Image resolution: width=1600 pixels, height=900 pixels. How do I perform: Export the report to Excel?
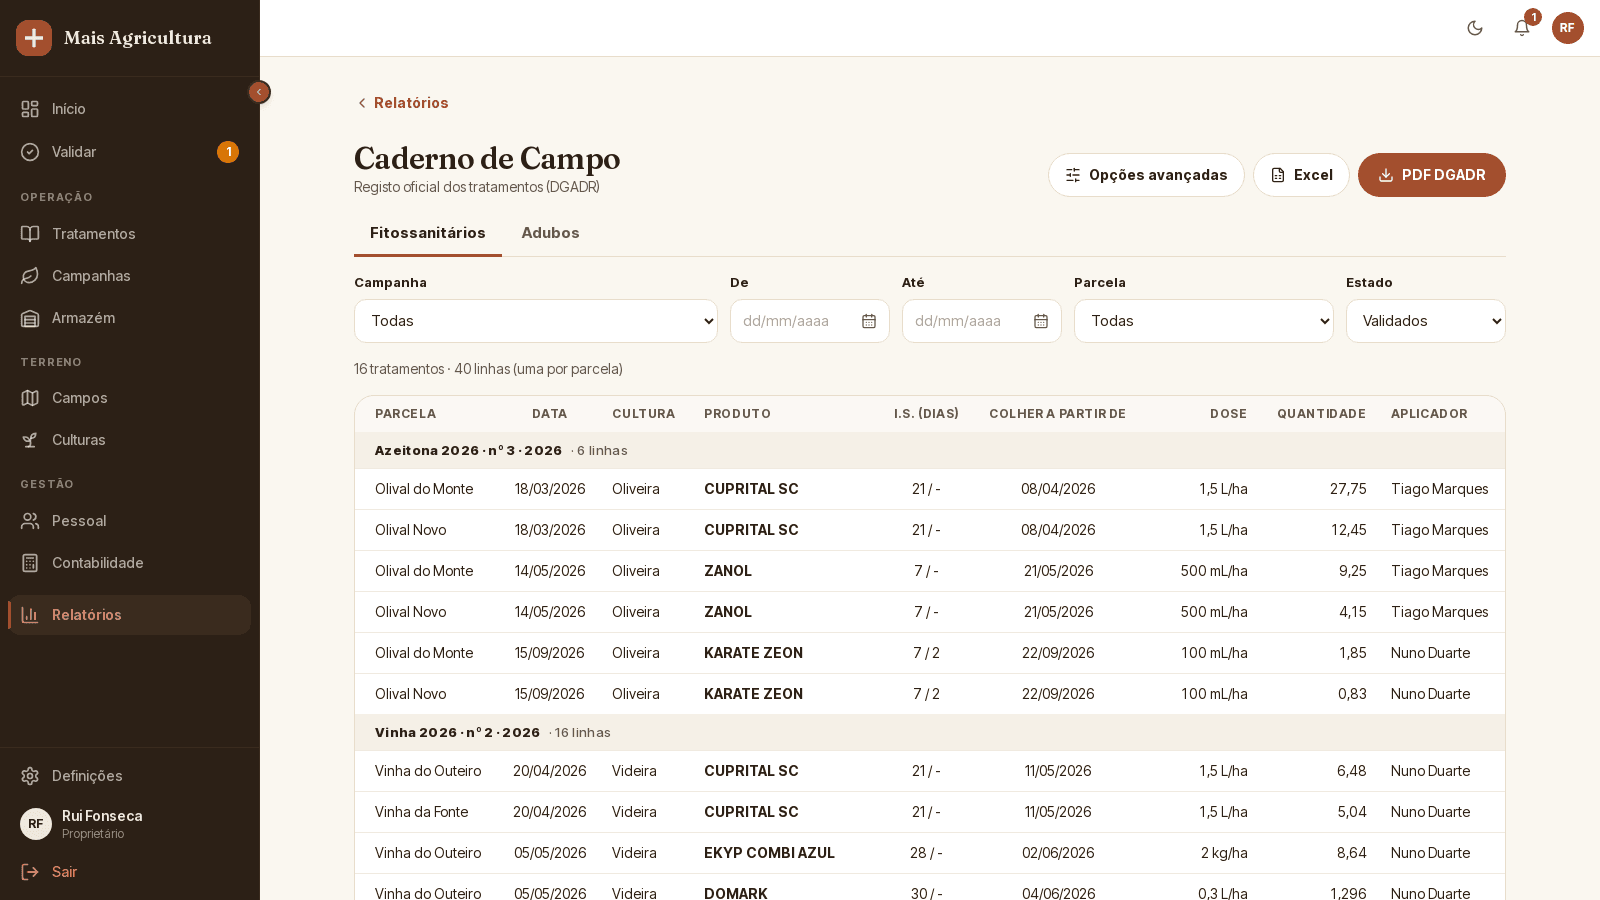coord(1301,175)
